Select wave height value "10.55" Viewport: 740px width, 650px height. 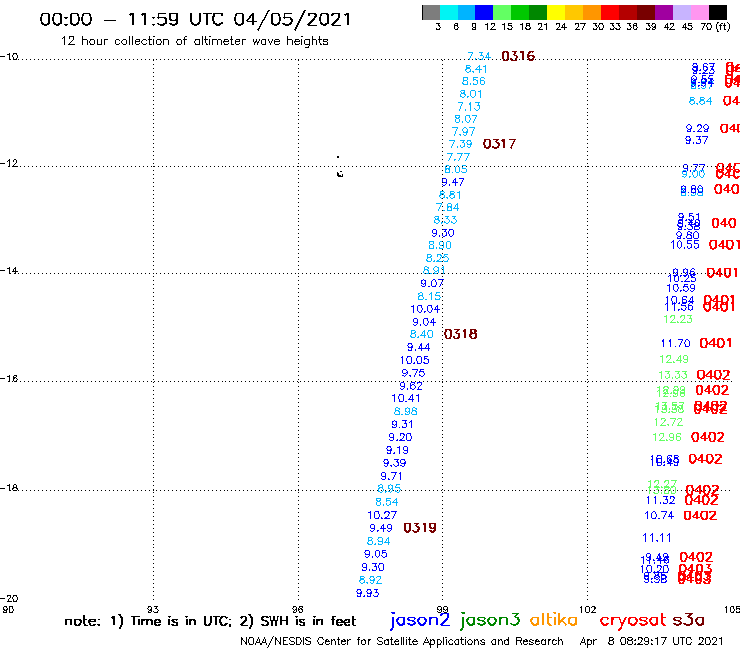point(685,245)
